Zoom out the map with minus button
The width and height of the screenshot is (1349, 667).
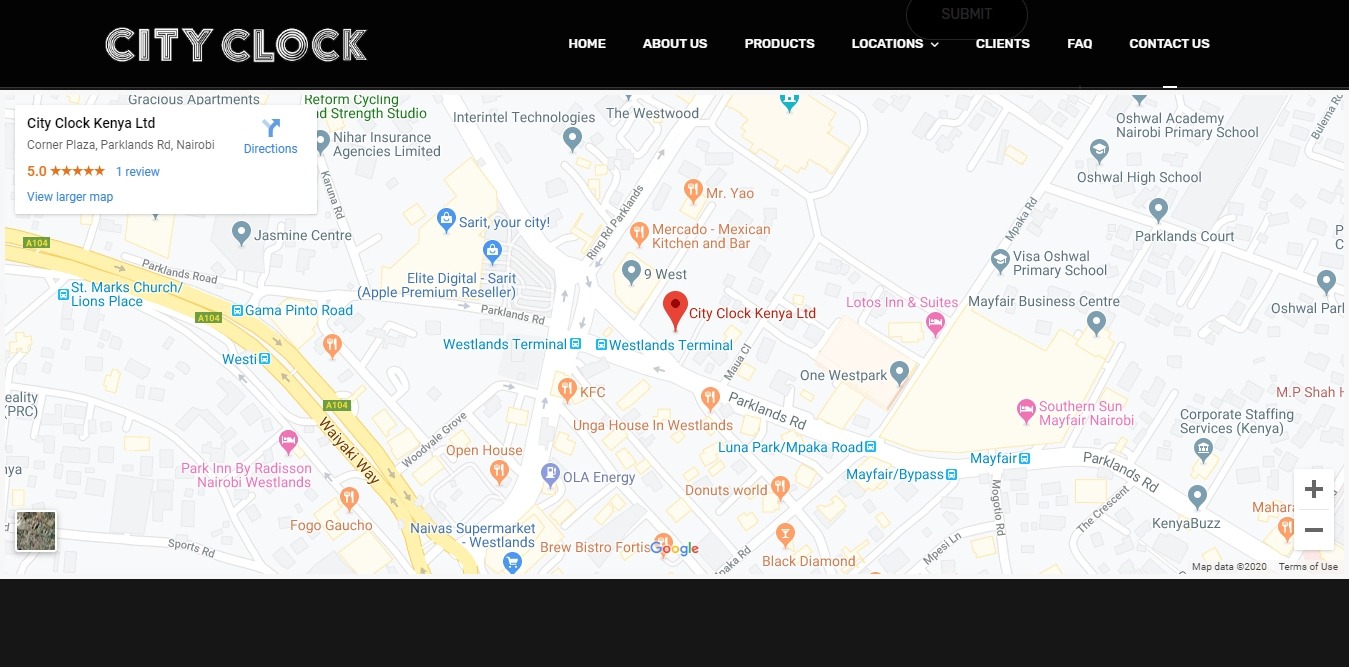[x=1313, y=530]
